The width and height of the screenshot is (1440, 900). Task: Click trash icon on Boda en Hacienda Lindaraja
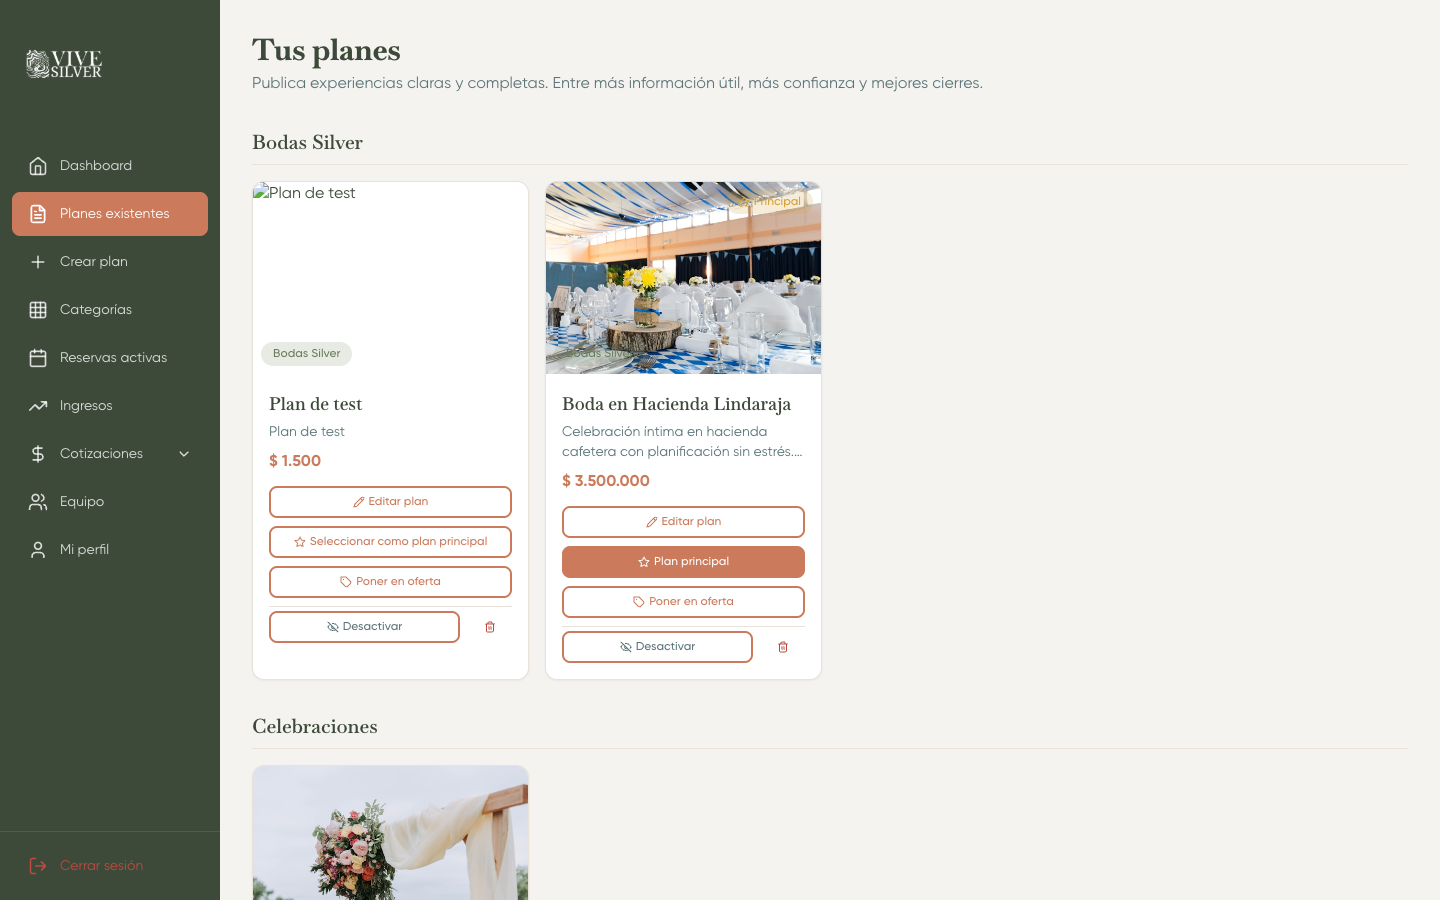click(783, 647)
